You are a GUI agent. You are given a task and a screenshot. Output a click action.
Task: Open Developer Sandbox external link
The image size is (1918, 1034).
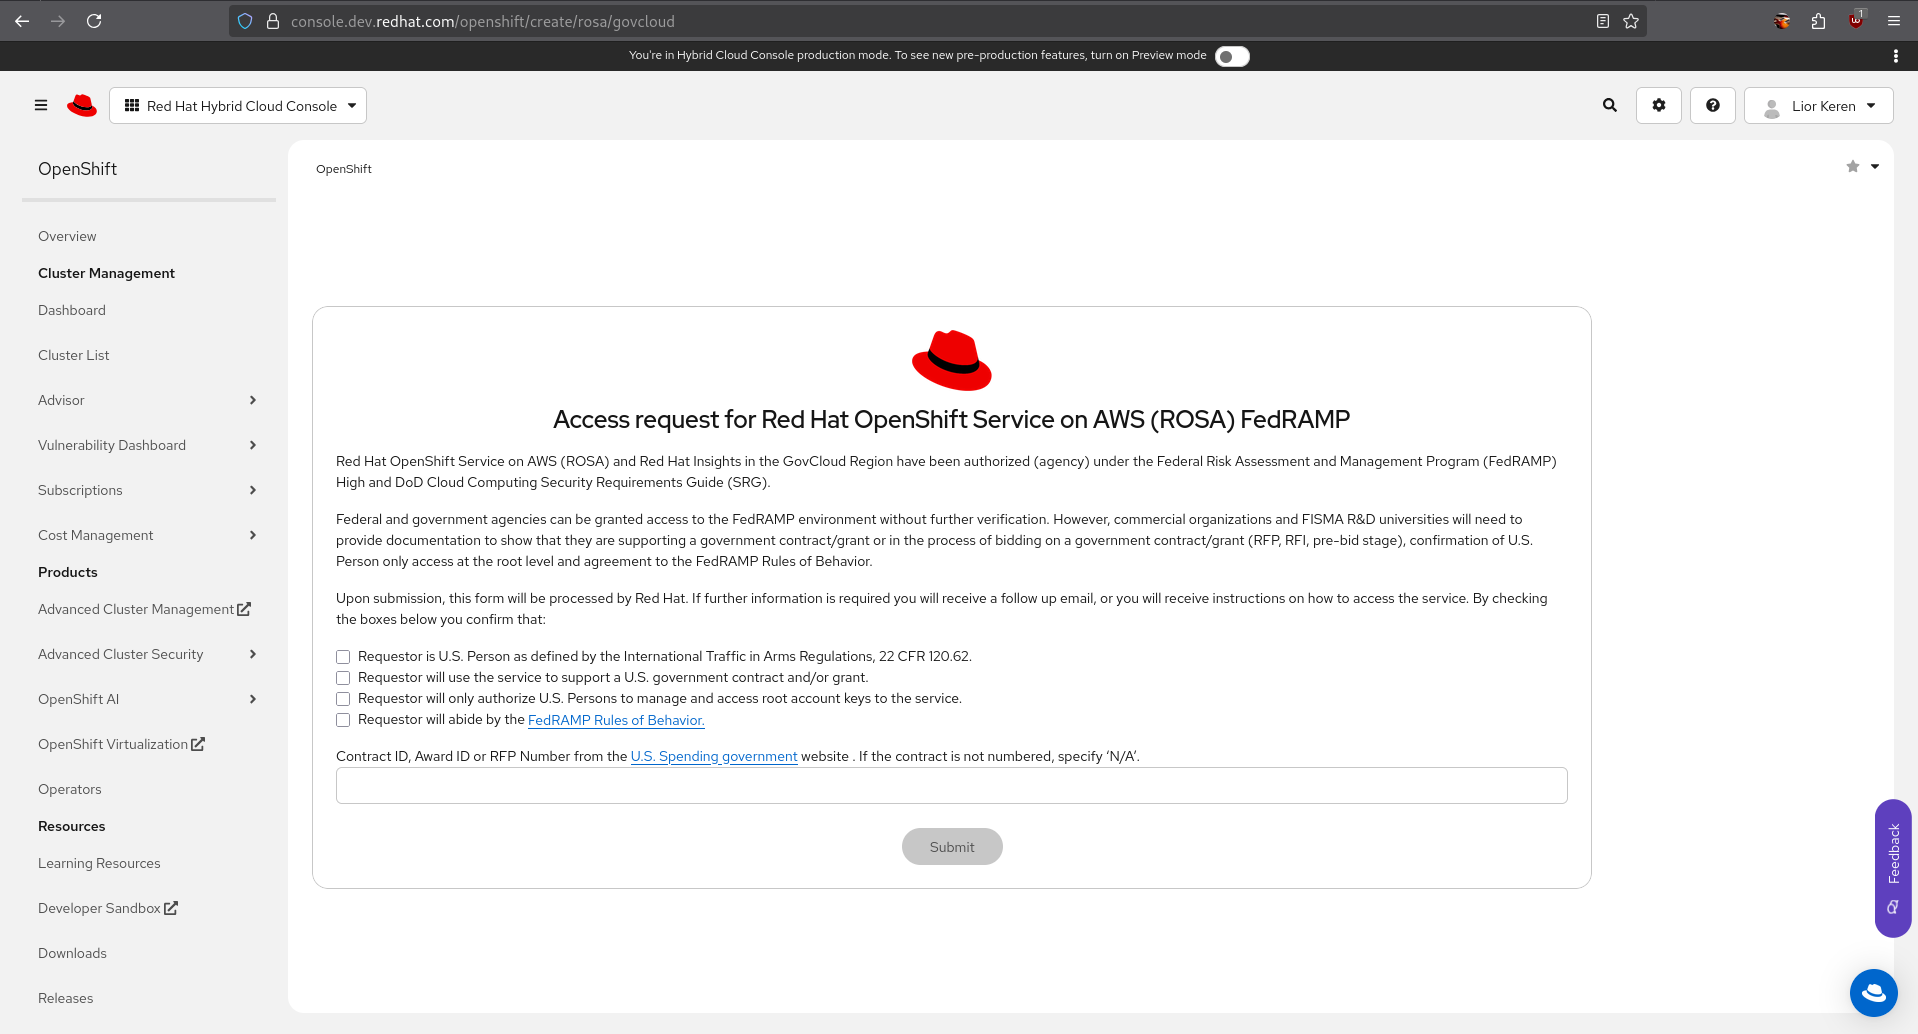108,908
